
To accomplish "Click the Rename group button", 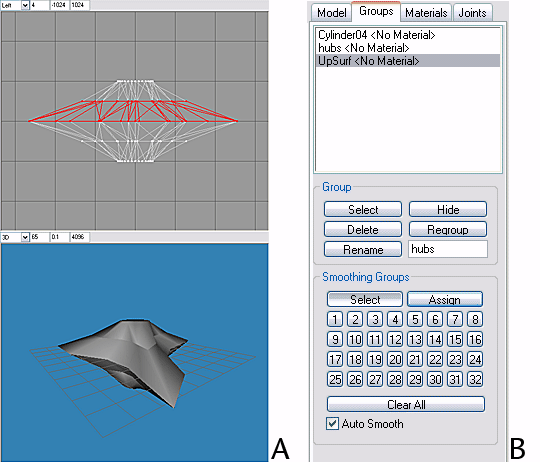I will click(x=363, y=249).
